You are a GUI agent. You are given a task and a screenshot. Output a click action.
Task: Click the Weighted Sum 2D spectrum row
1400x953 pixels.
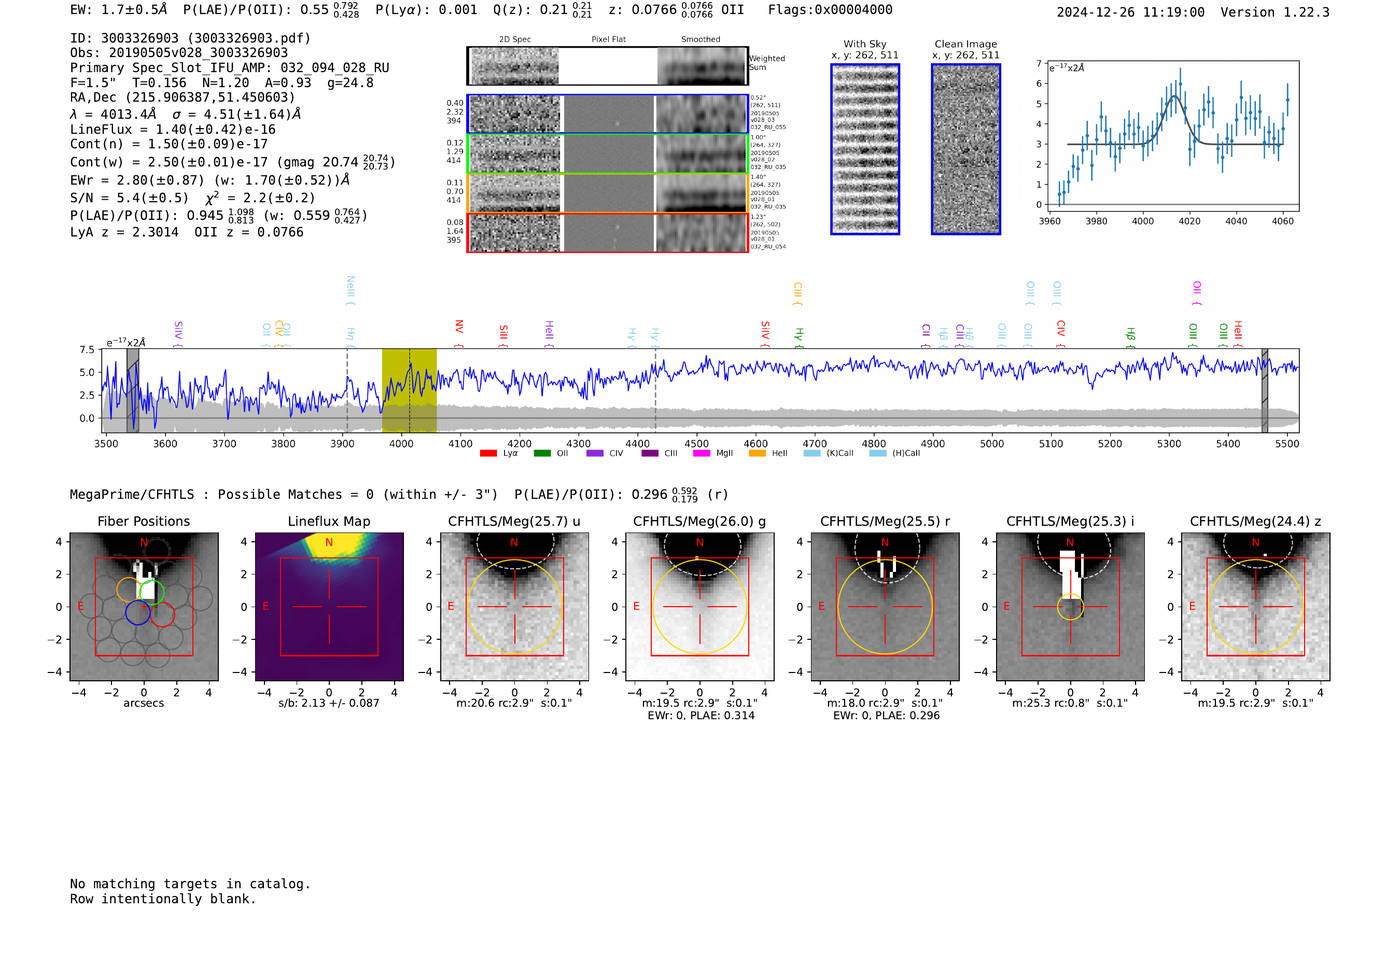(x=607, y=66)
